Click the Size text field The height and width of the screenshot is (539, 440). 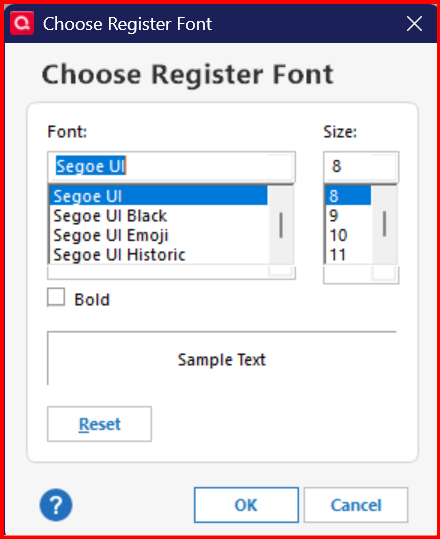tap(361, 167)
